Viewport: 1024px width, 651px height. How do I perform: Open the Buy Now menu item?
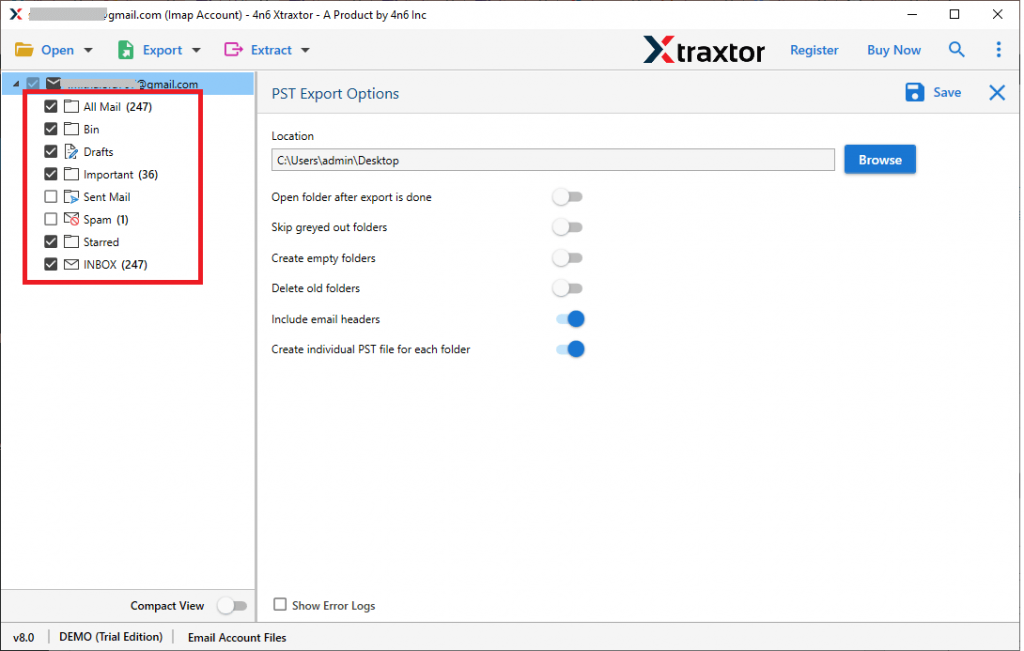tap(893, 49)
